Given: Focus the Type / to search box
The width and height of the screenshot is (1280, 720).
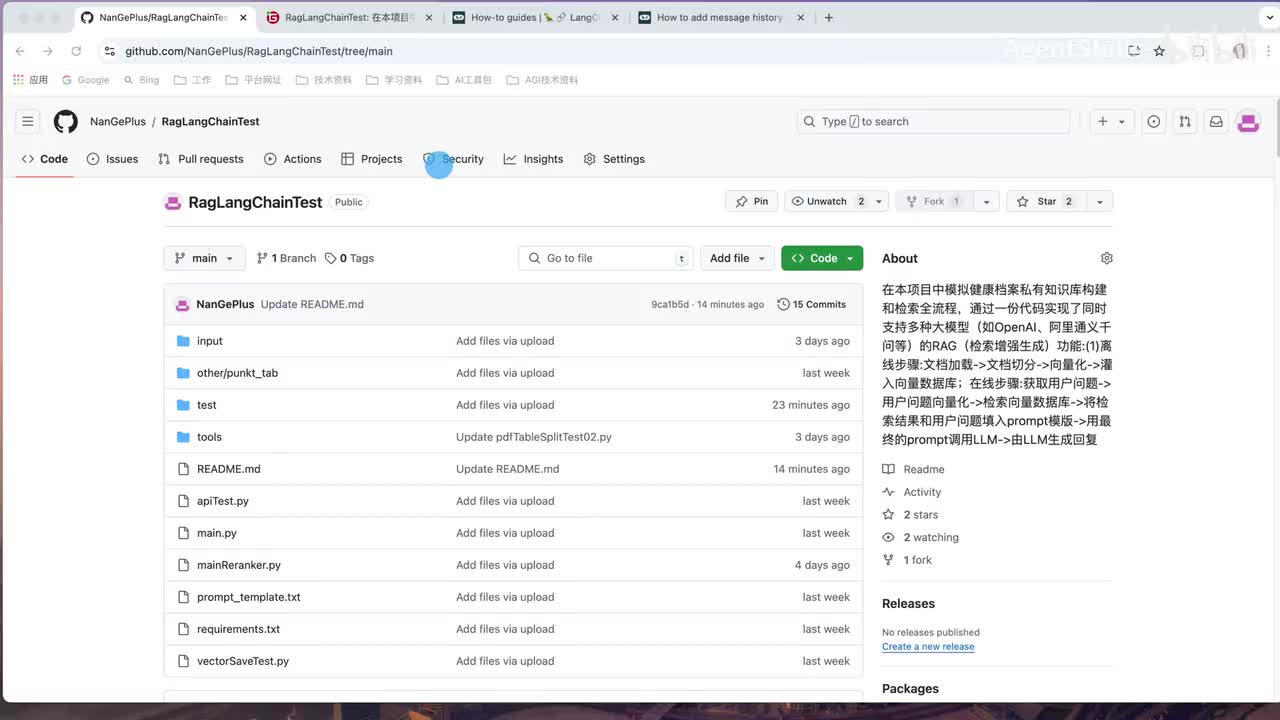Looking at the screenshot, I should pyautogui.click(x=934, y=122).
